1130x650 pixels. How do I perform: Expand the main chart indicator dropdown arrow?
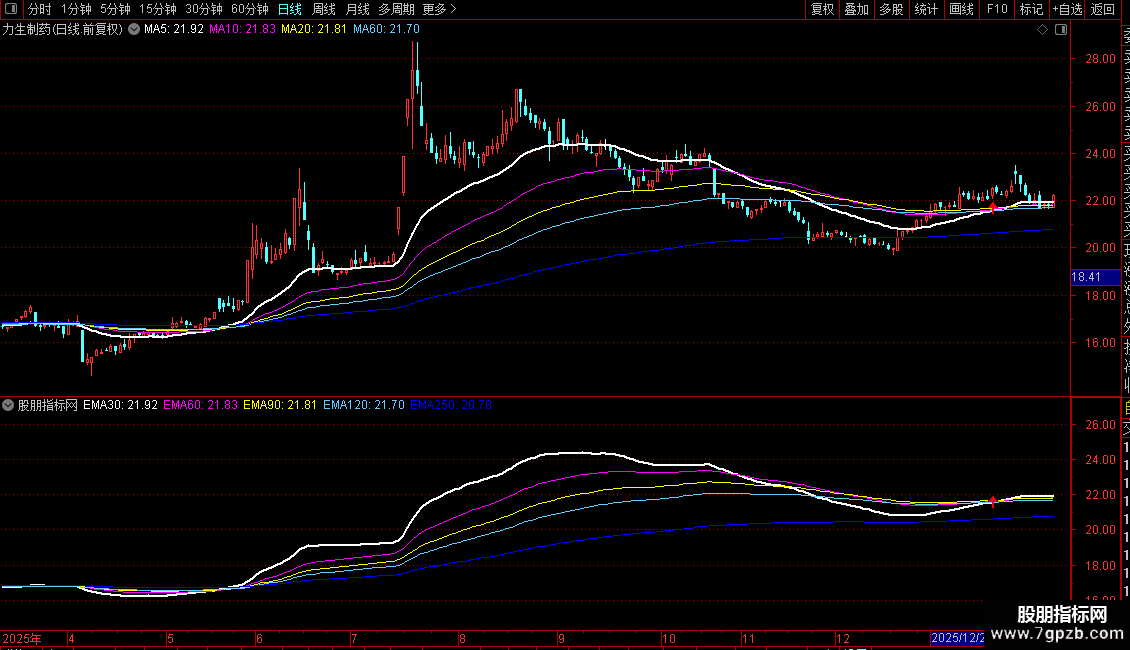[x=134, y=30]
